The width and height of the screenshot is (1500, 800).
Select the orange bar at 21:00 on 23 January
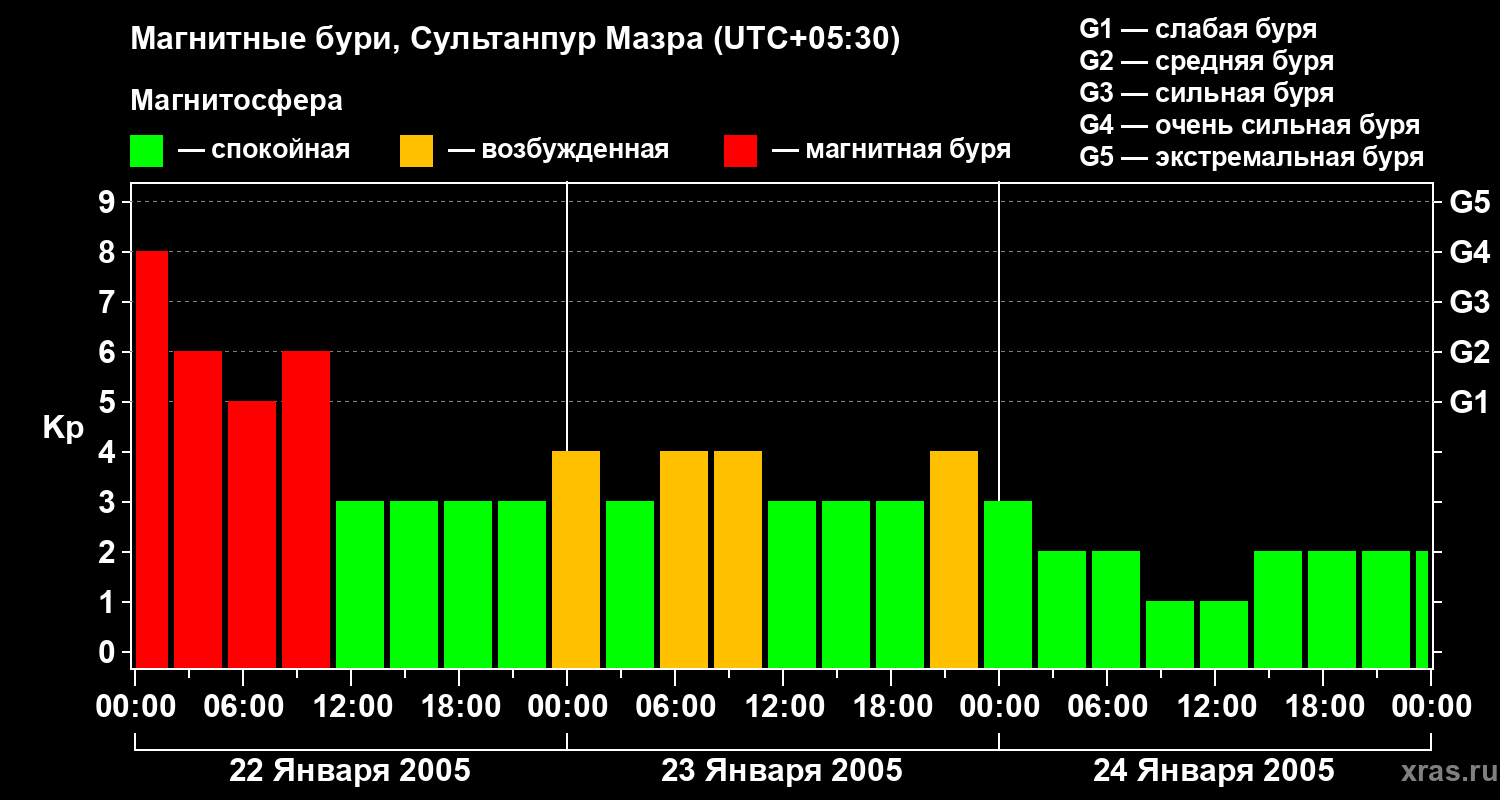tap(954, 560)
